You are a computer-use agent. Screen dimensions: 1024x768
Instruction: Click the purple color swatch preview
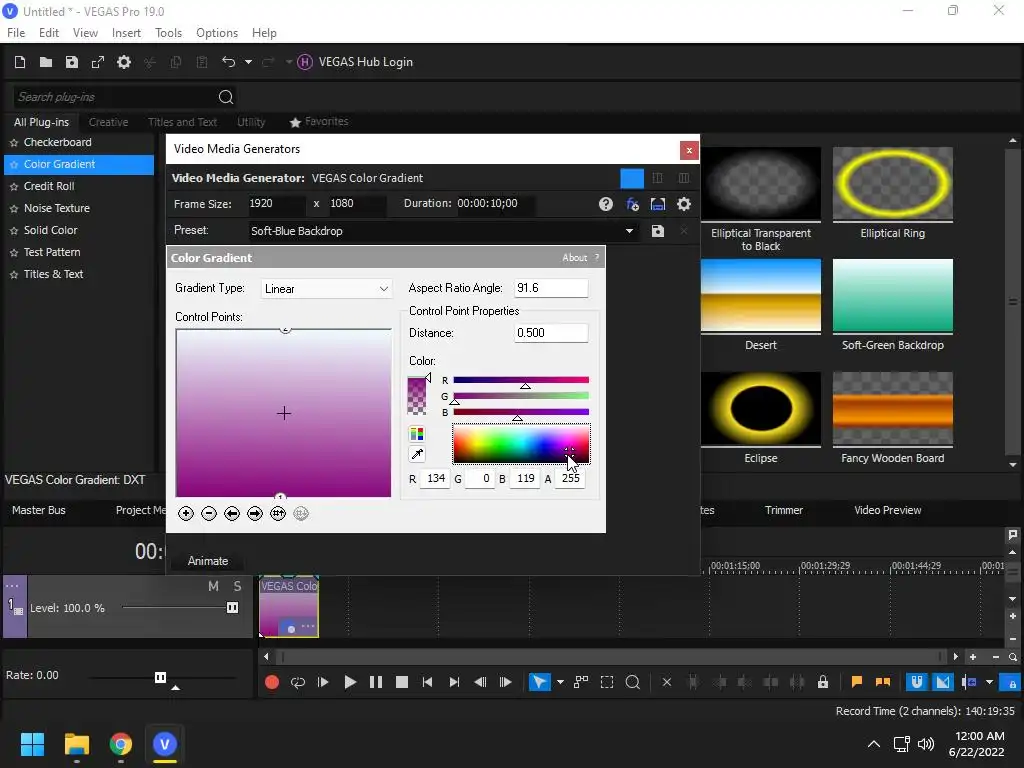[417, 396]
